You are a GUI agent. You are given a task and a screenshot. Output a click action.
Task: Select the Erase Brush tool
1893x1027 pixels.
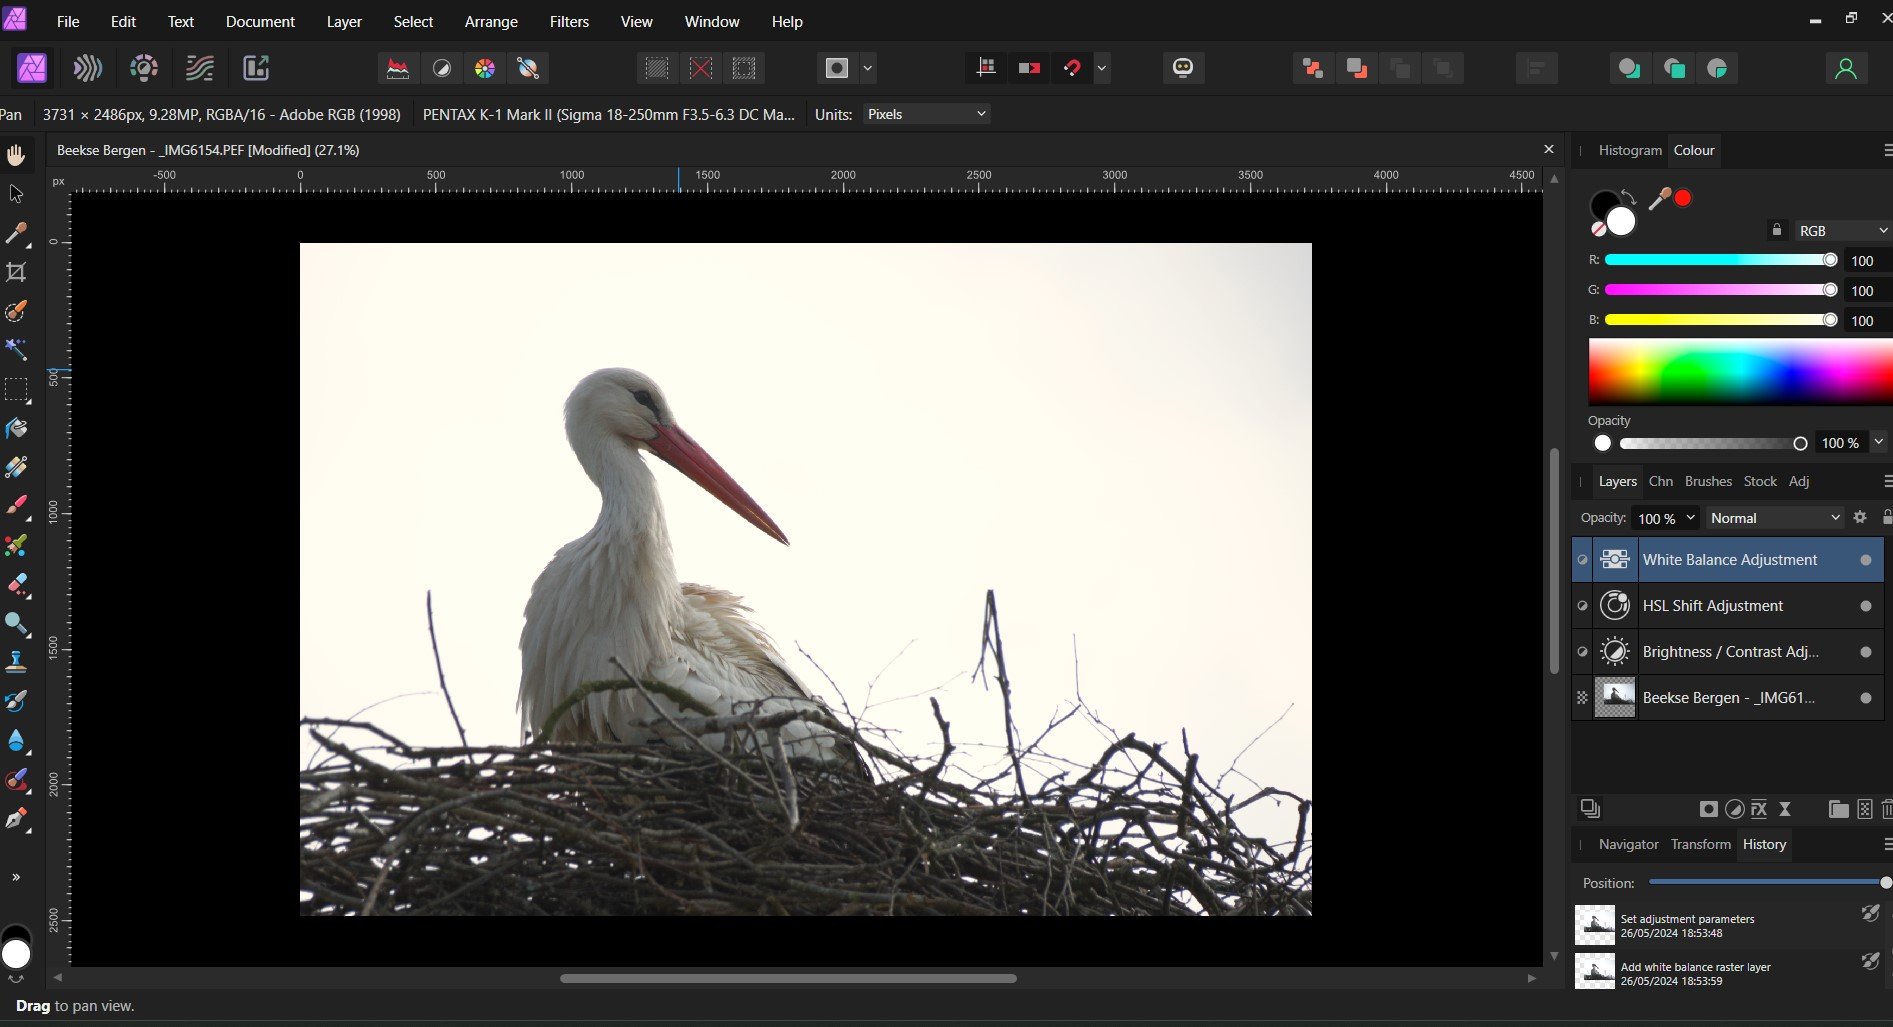(x=16, y=584)
